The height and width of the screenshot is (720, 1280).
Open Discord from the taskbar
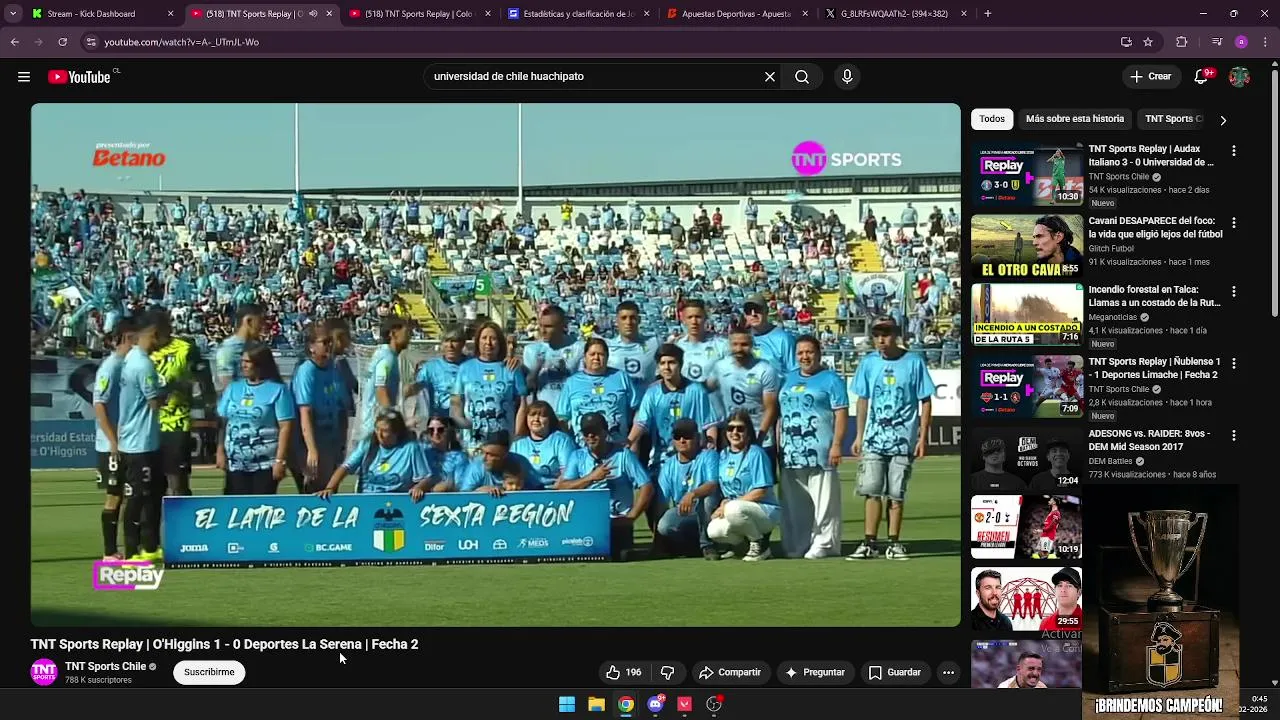(655, 704)
